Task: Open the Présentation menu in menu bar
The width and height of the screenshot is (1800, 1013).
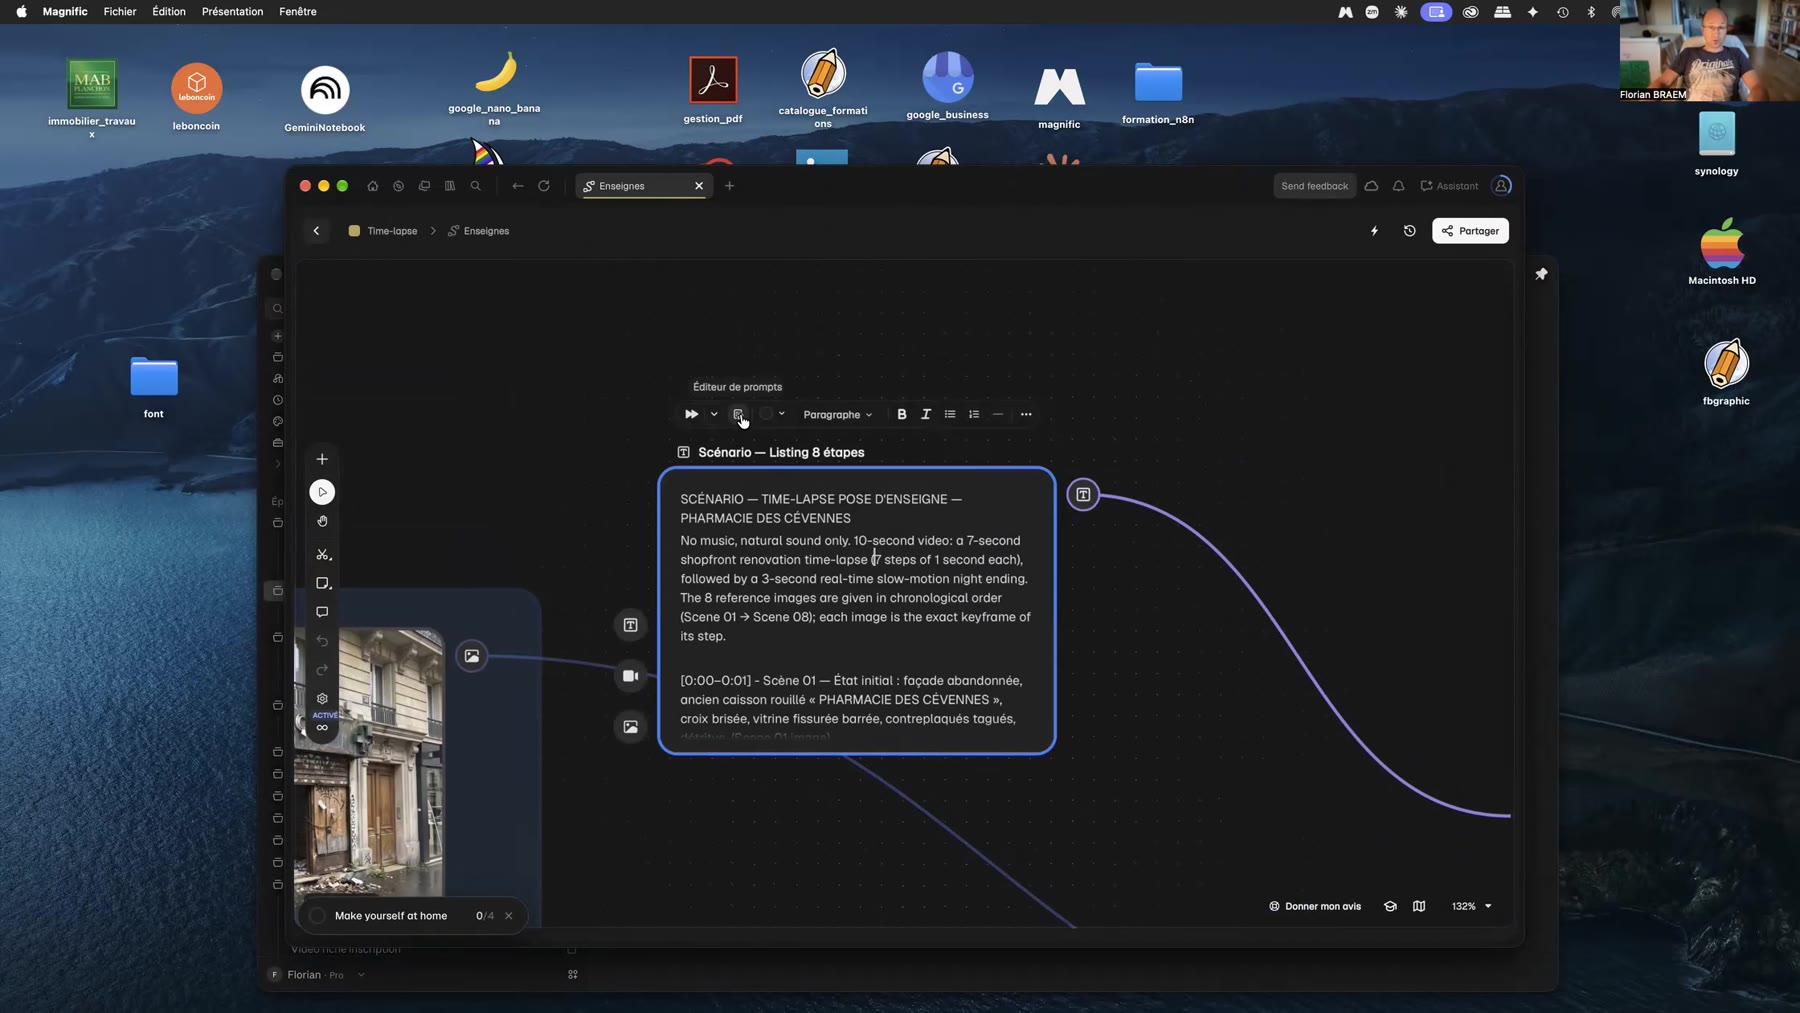Action: 232,12
